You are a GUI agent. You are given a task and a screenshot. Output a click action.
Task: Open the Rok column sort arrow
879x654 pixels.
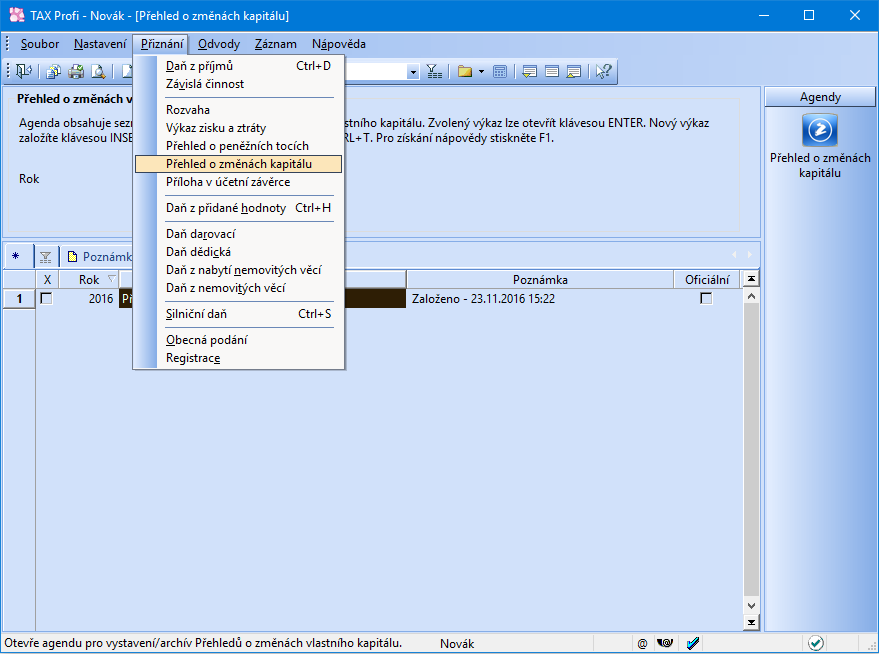click(112, 279)
